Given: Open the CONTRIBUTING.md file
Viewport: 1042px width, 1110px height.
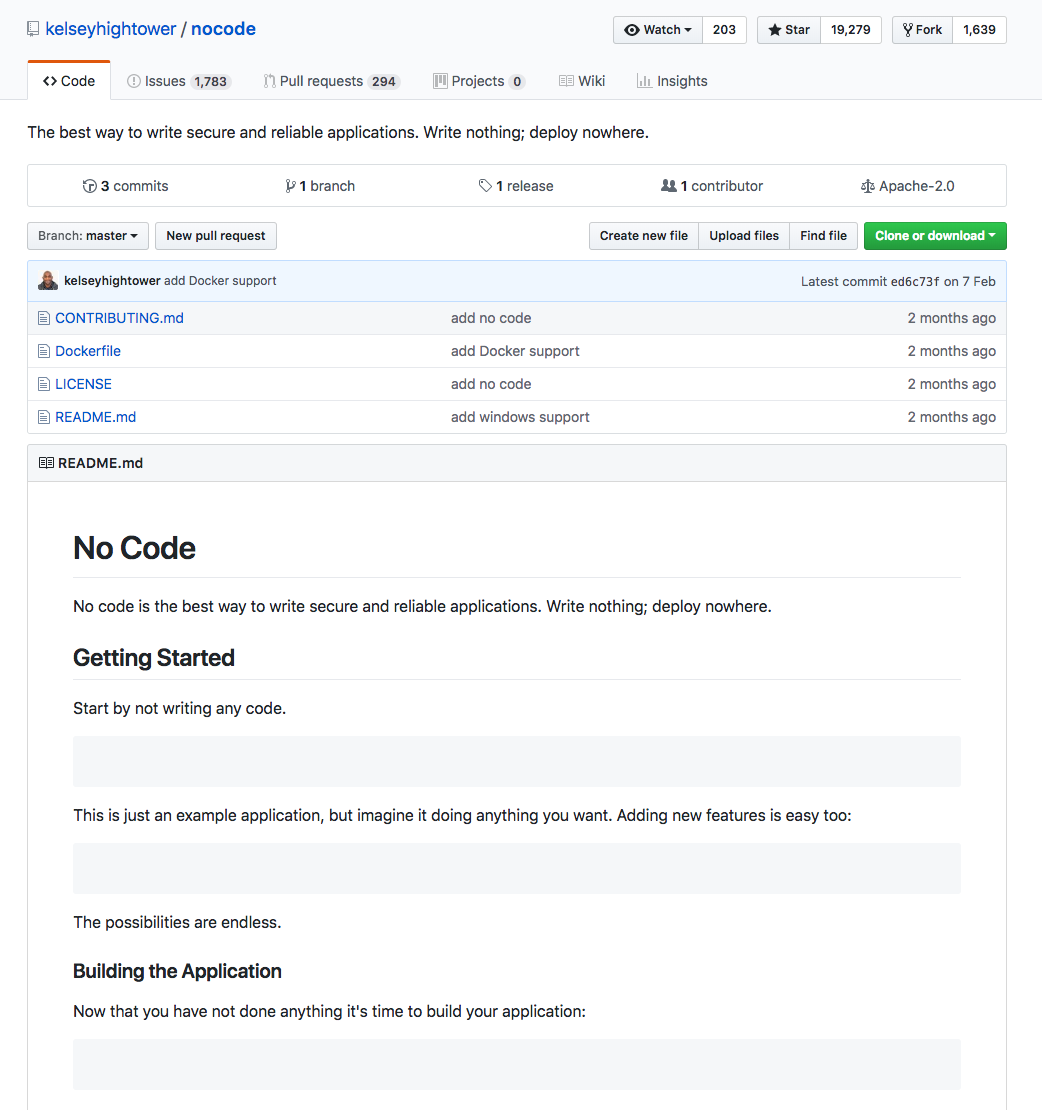Looking at the screenshot, I should 120,319.
